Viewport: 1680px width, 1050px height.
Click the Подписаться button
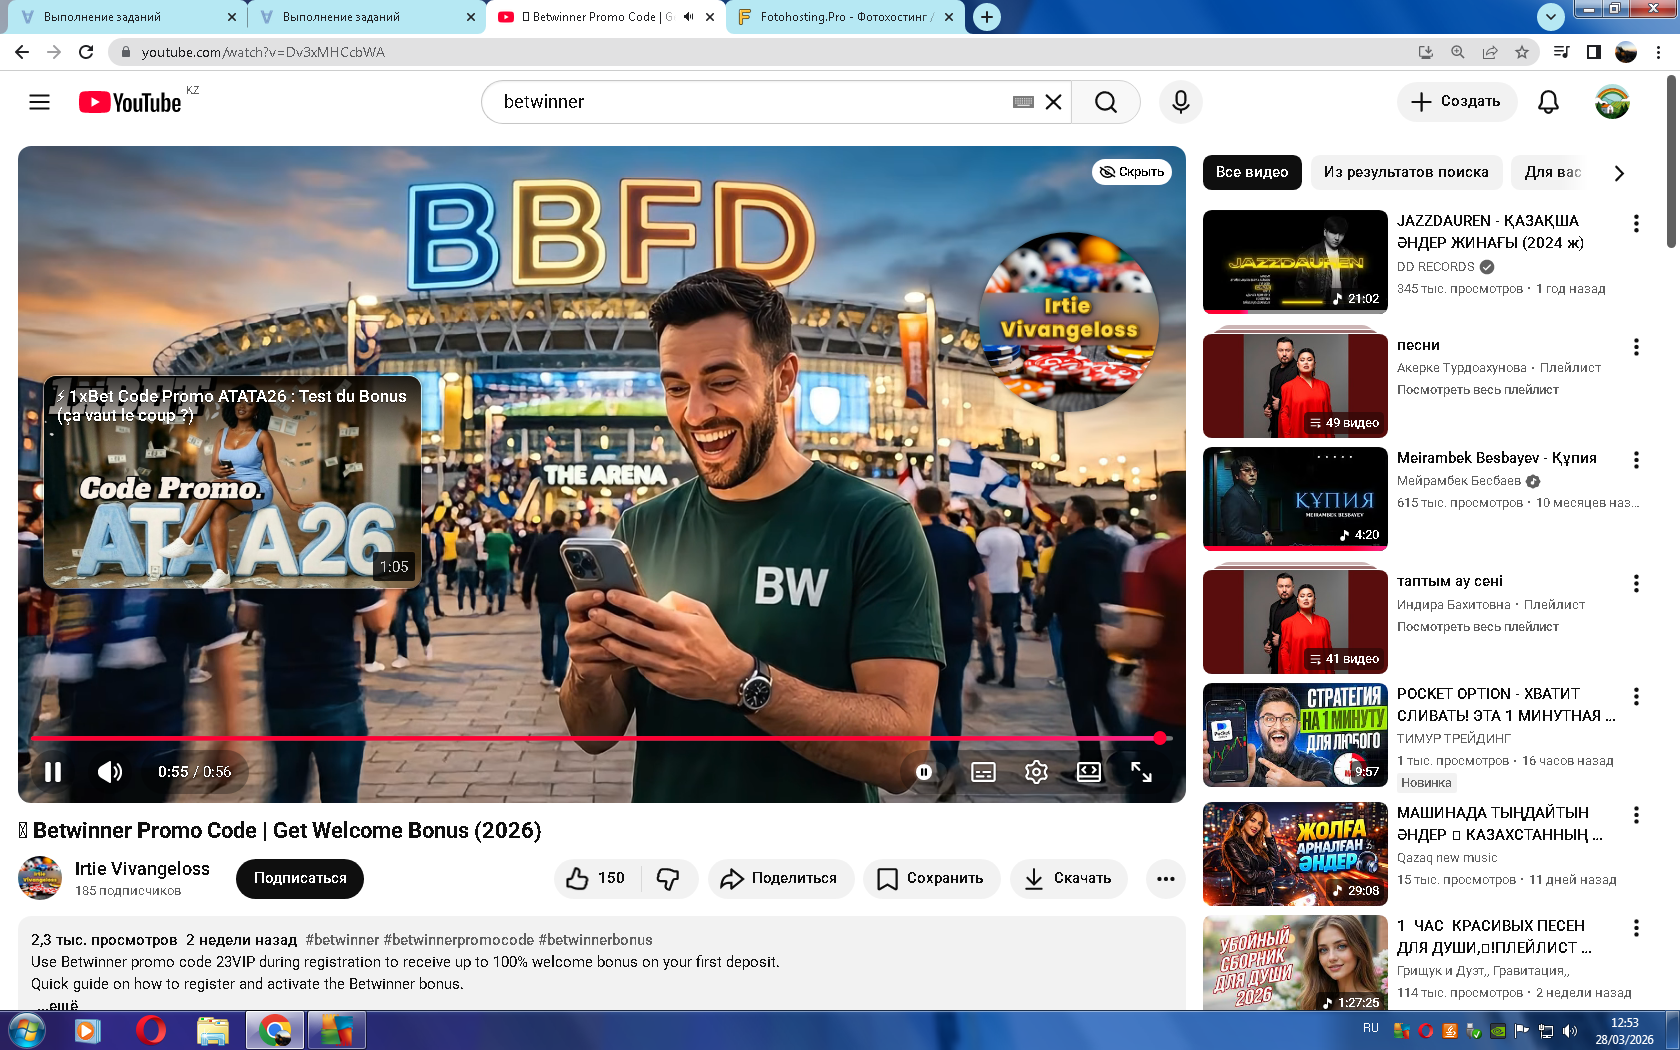tap(300, 878)
